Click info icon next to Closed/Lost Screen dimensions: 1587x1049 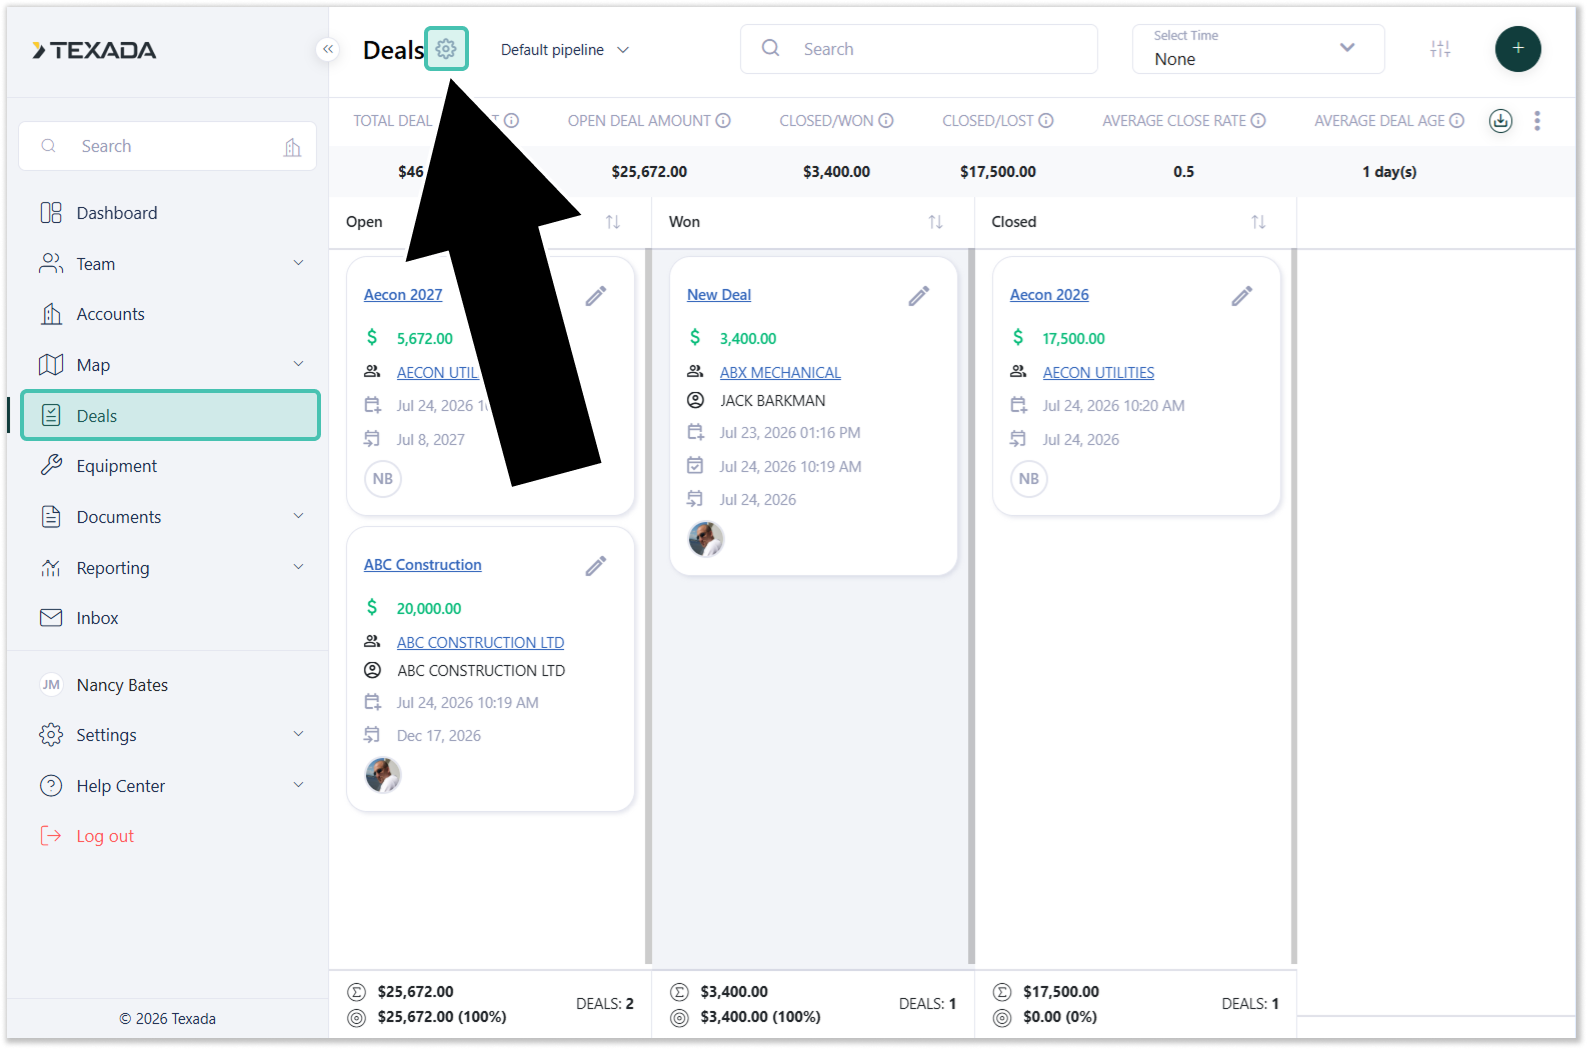coord(1046,121)
